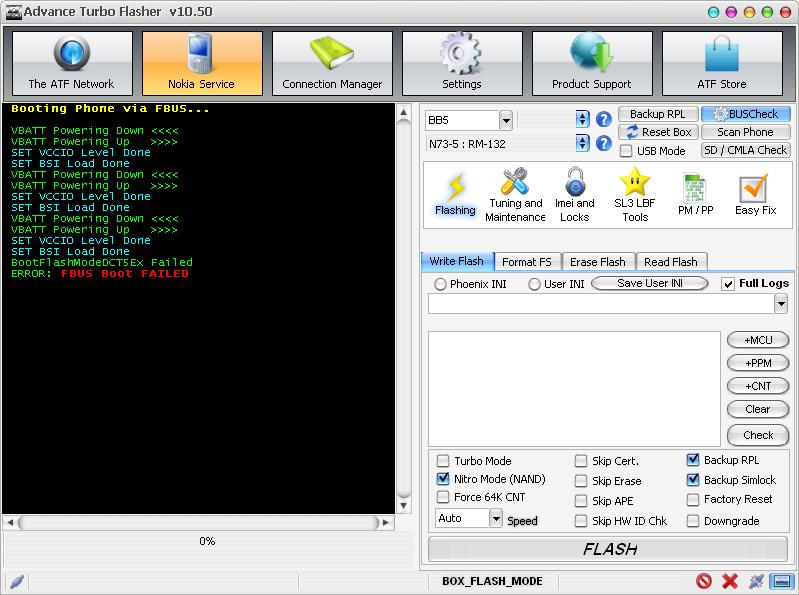Open the Connection Manager section
The width and height of the screenshot is (799, 595).
point(332,63)
